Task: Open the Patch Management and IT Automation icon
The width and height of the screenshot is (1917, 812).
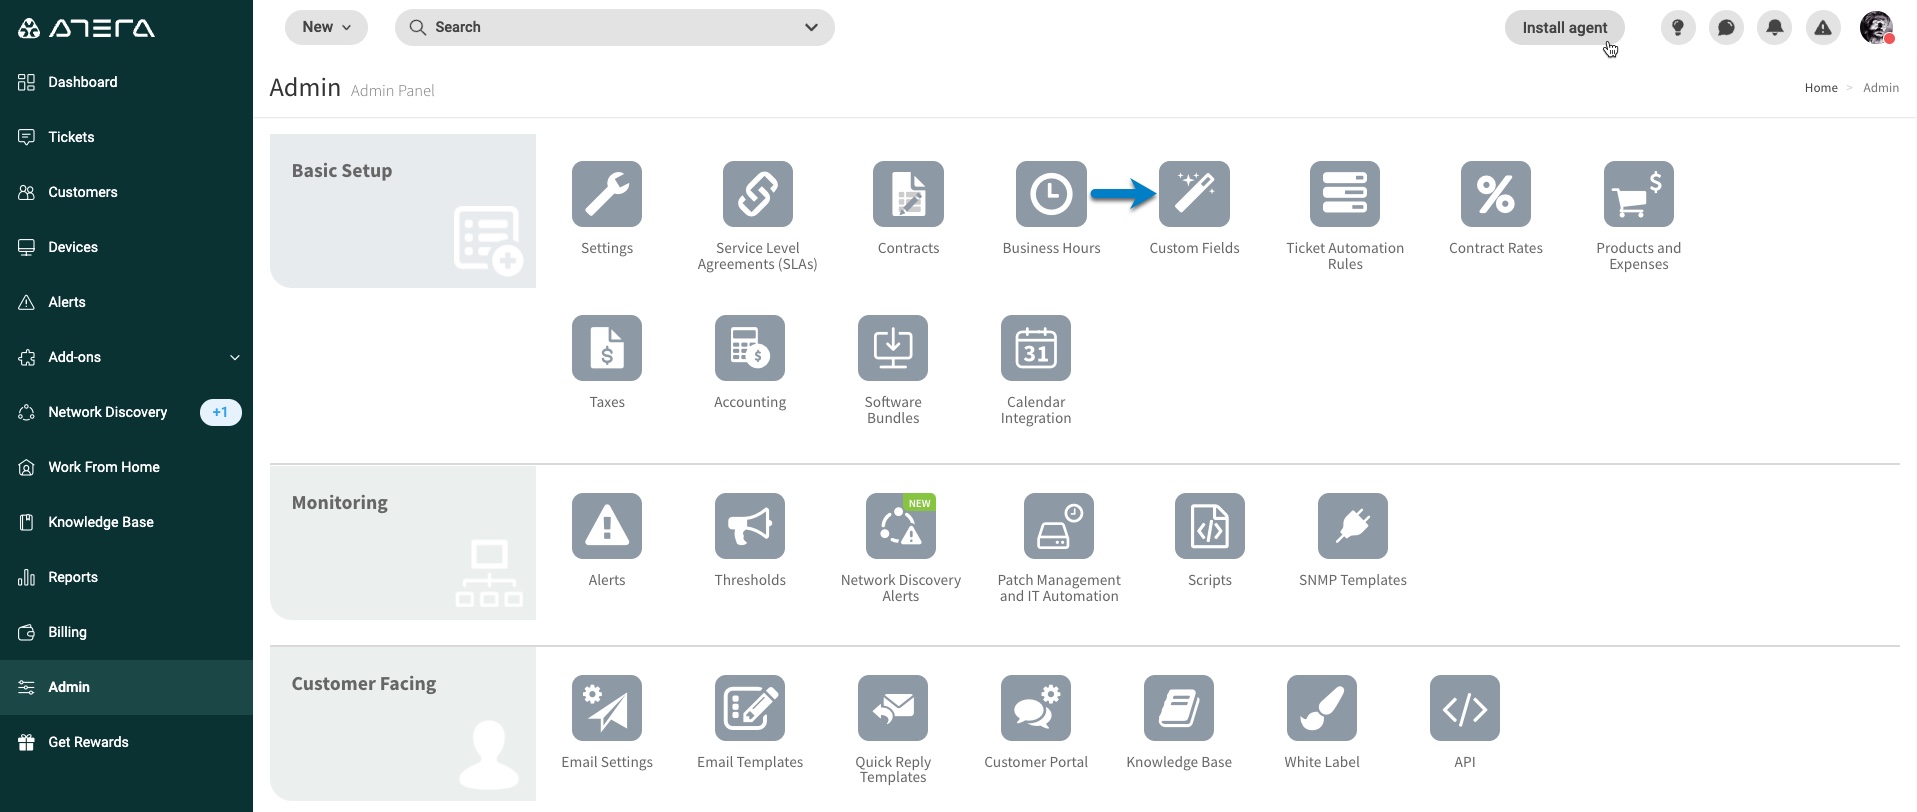Action: click(x=1059, y=526)
